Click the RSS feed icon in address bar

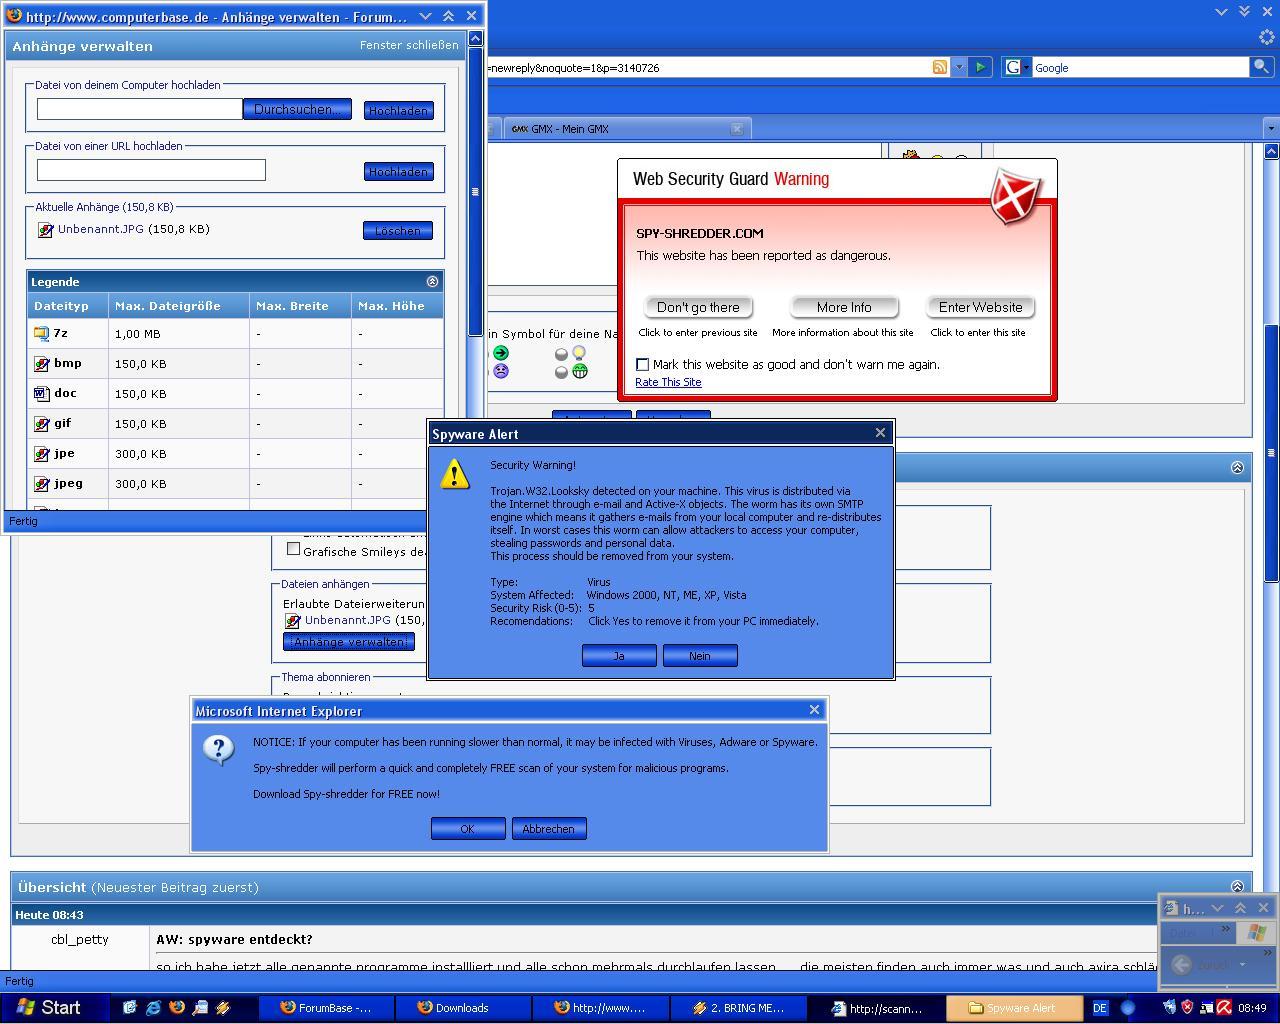click(939, 67)
